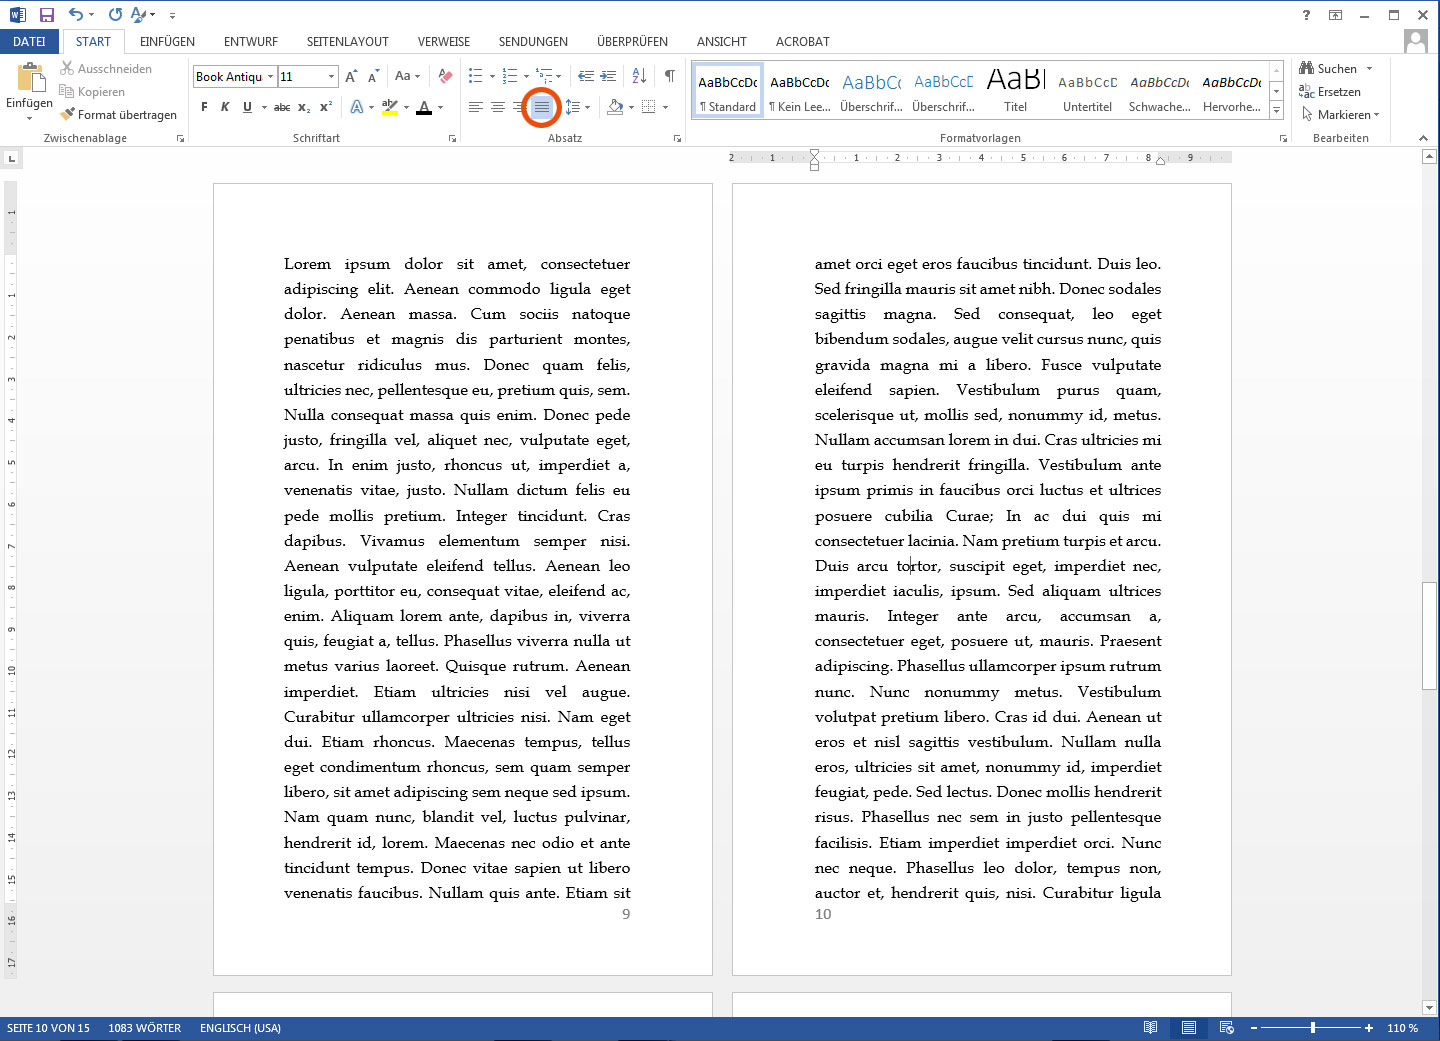This screenshot has height=1041, width=1440.
Task: Apply subscript formatting
Action: pyautogui.click(x=304, y=107)
